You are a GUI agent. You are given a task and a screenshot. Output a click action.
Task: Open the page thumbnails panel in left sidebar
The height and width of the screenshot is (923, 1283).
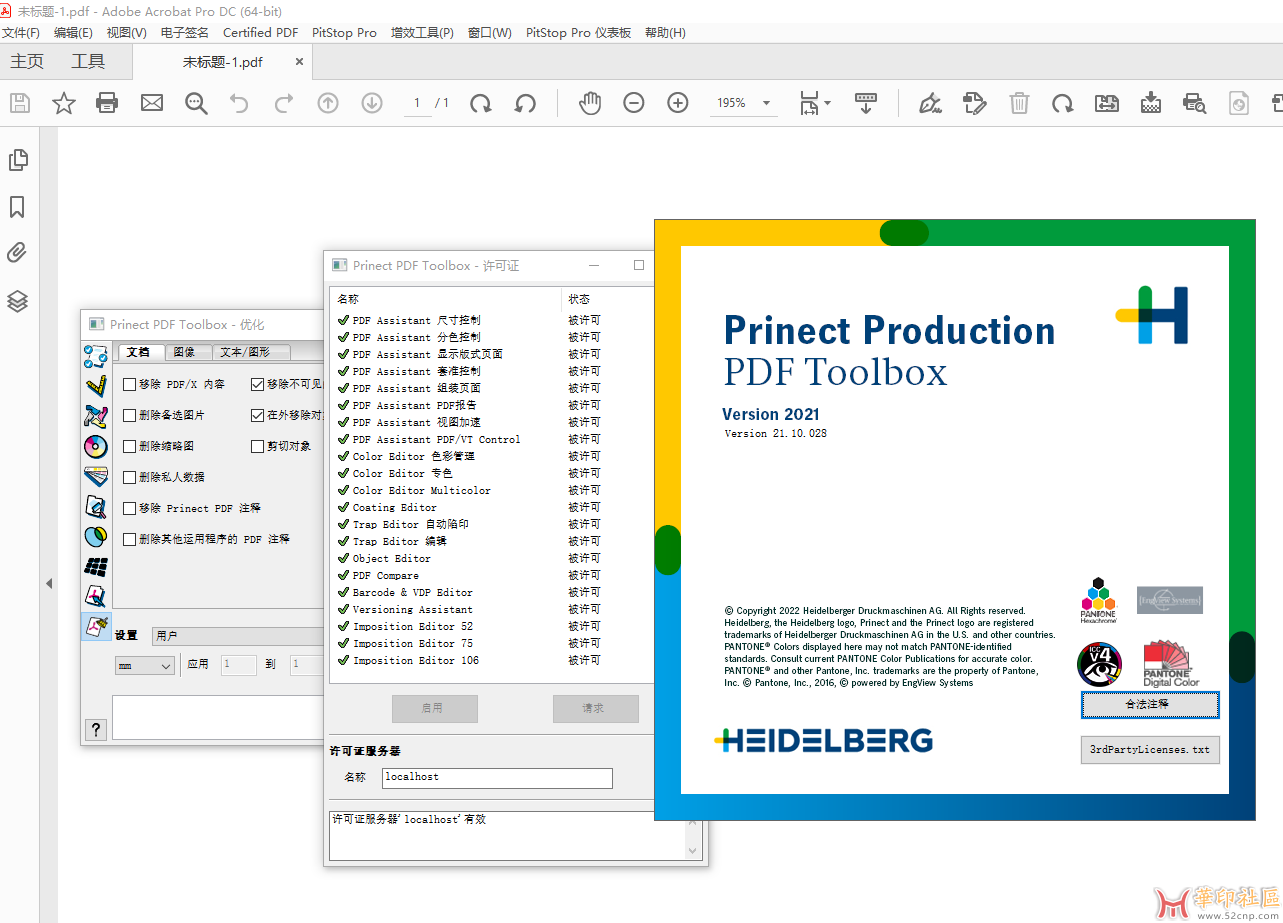[17, 160]
